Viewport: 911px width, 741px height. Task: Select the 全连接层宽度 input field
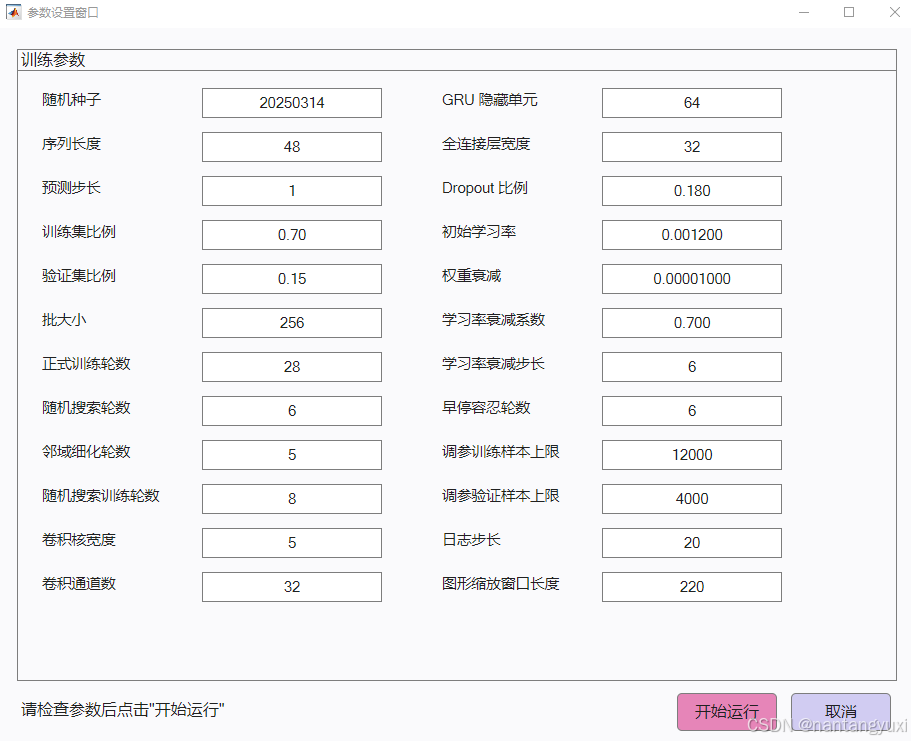pyautogui.click(x=692, y=147)
